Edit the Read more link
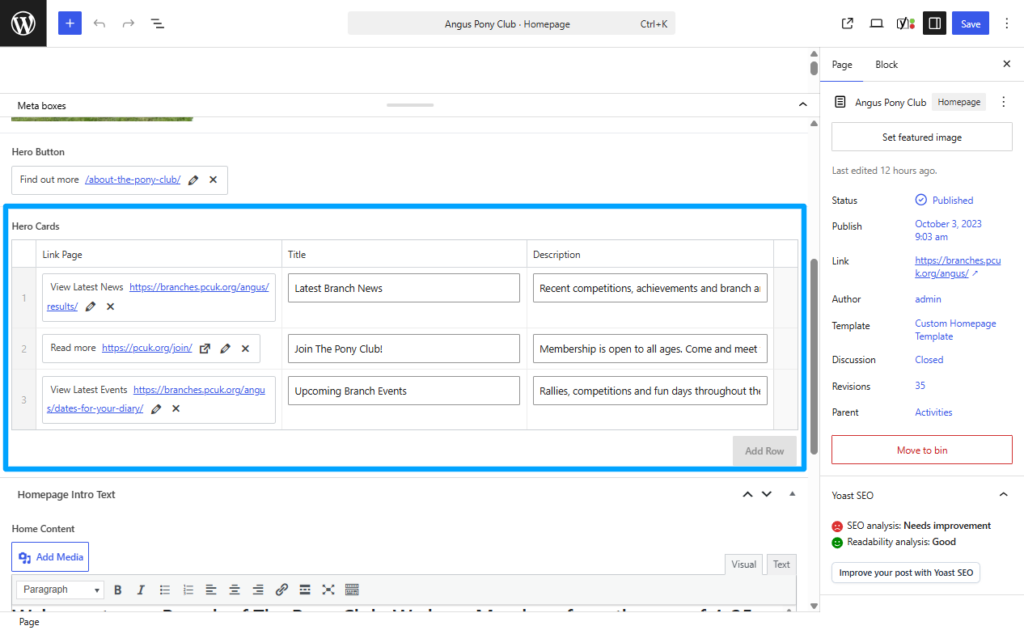This screenshot has width=1024, height=630. (225, 349)
